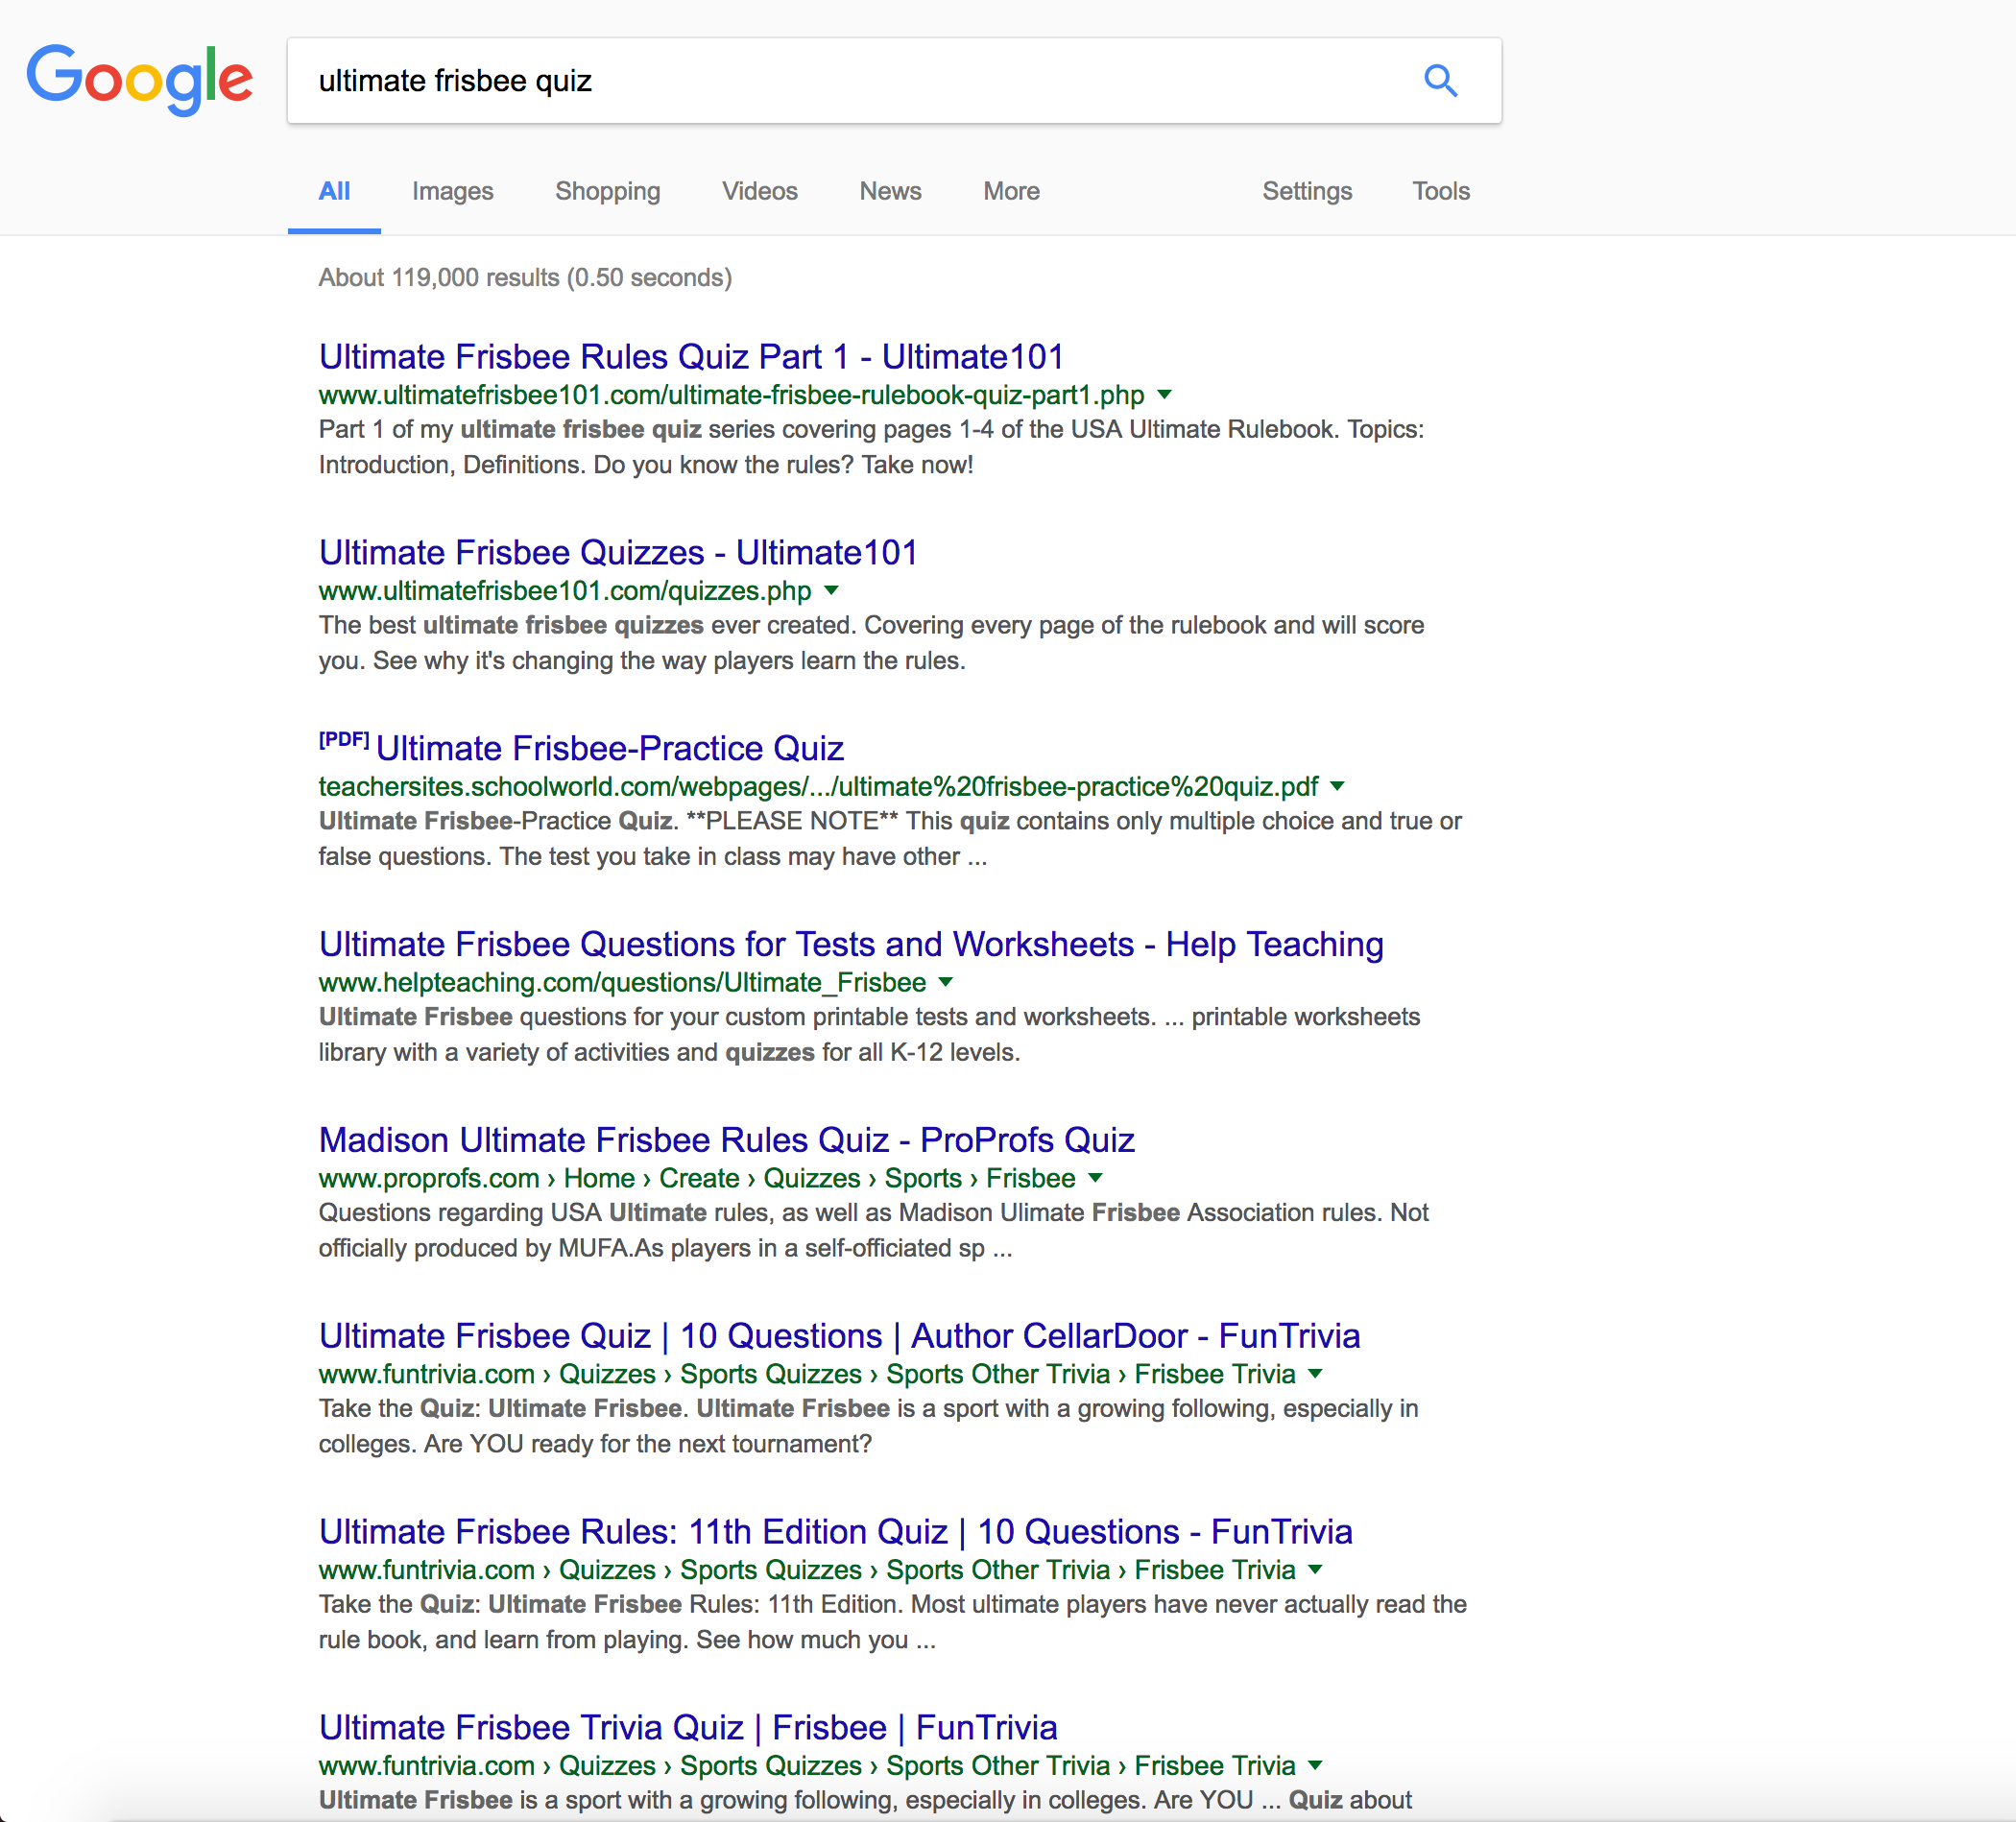Open Ultimate Frisbee Rules Quiz Part 1 result

pyautogui.click(x=691, y=357)
